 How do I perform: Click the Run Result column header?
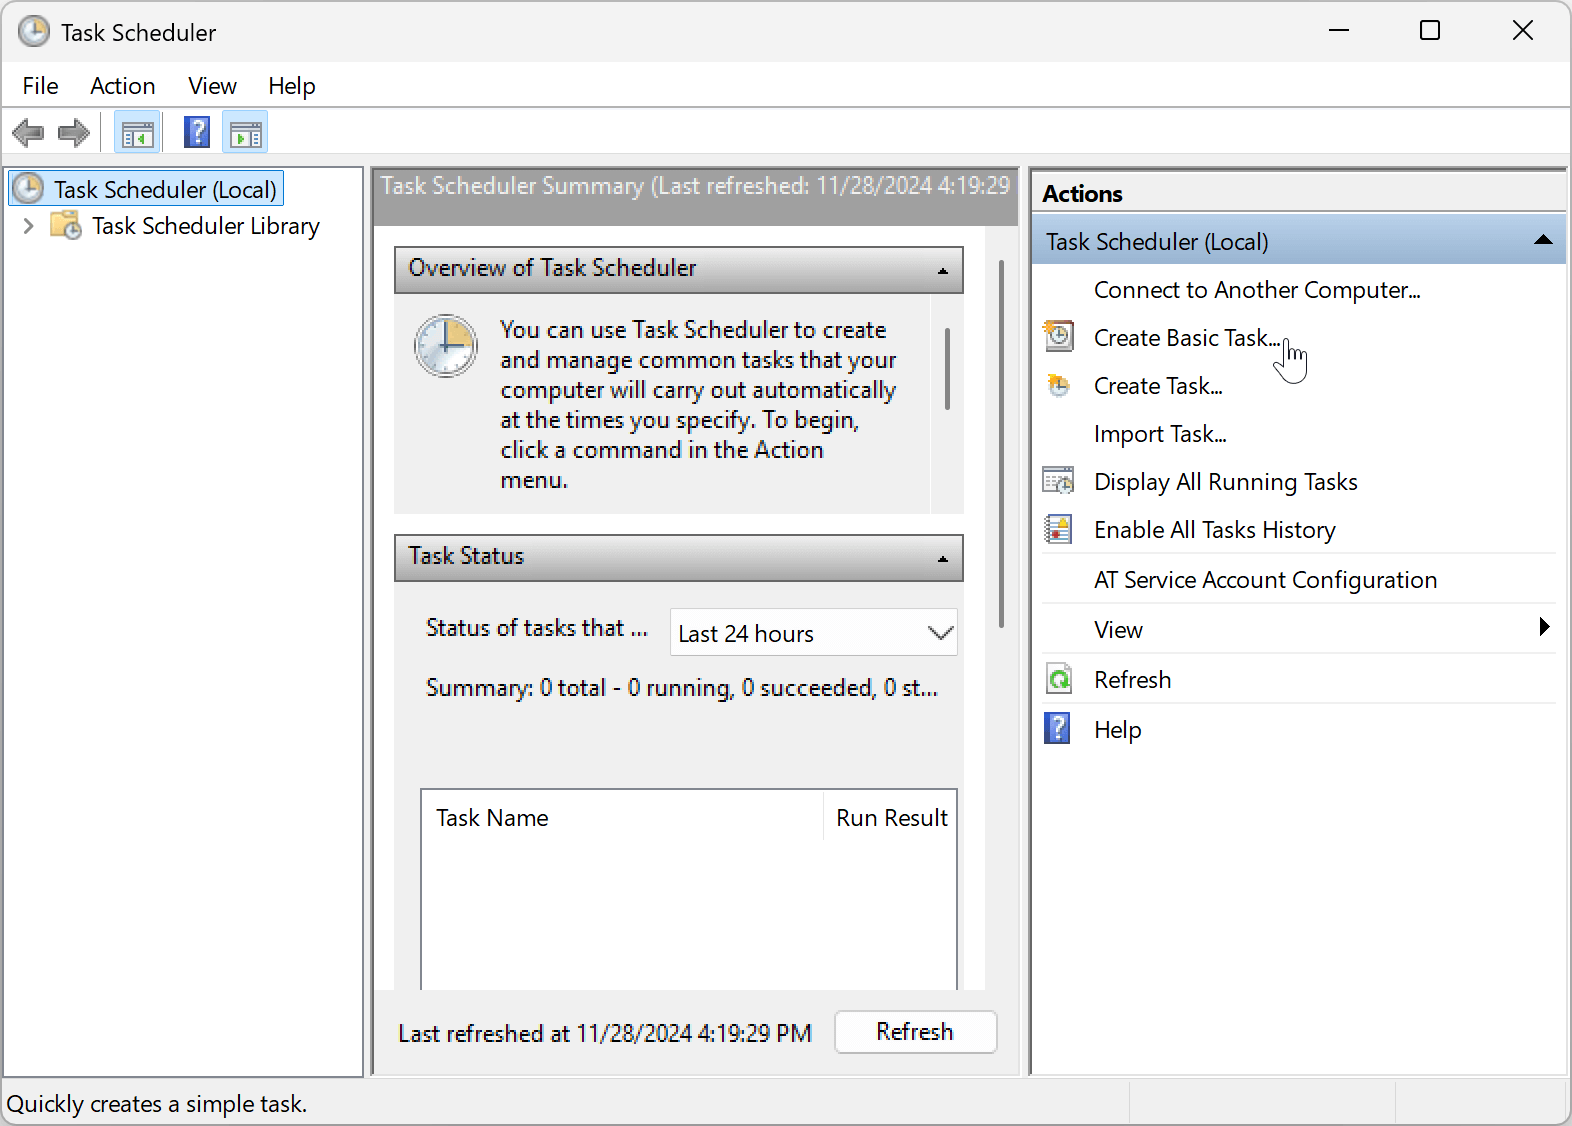[890, 817]
